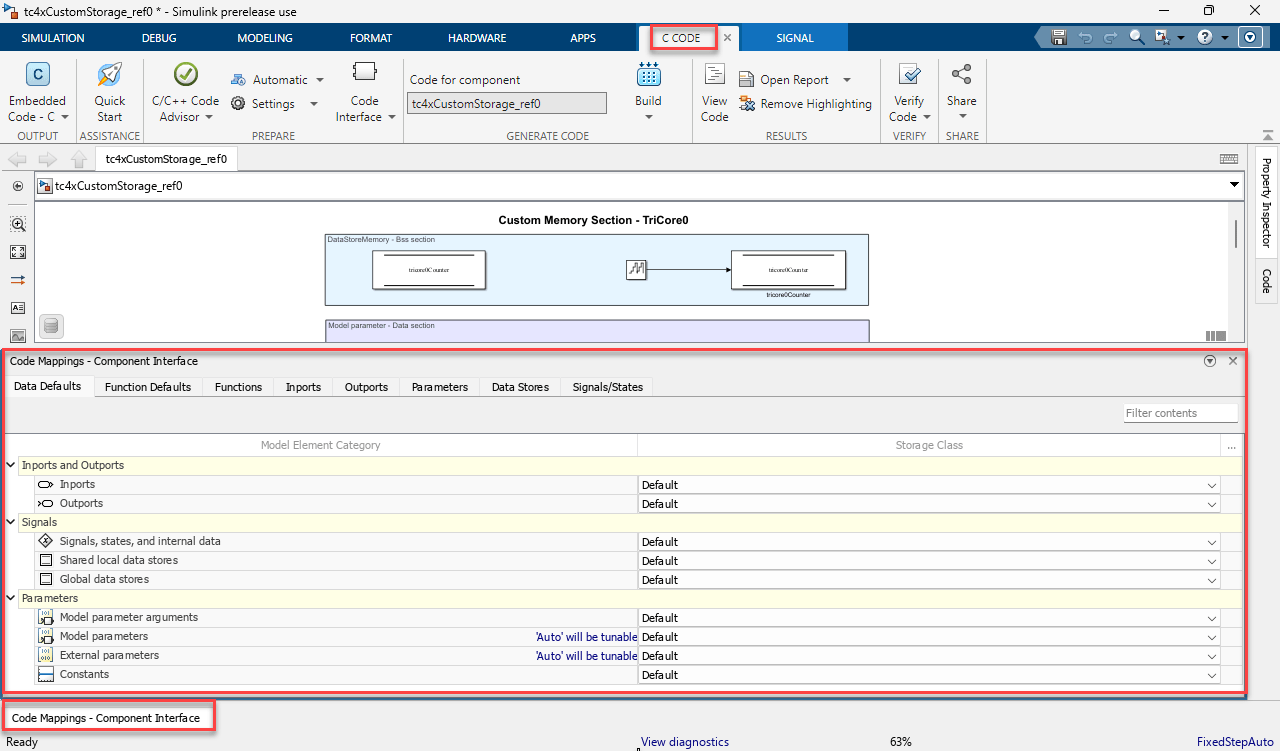Open Verify Code tools

[x=909, y=90]
